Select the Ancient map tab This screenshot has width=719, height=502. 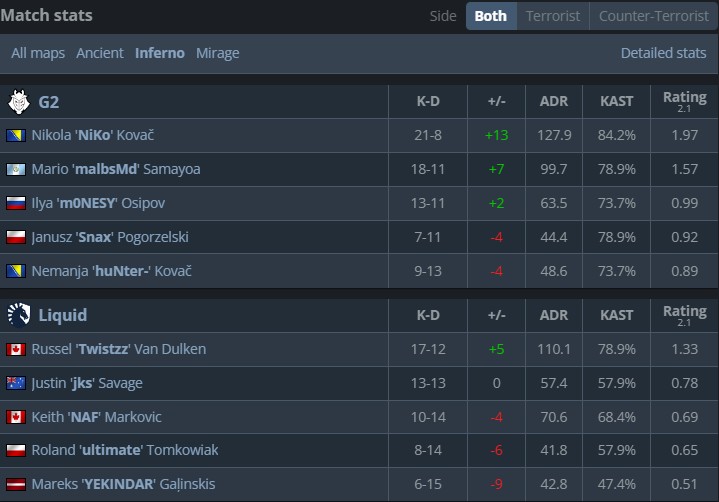tap(100, 53)
